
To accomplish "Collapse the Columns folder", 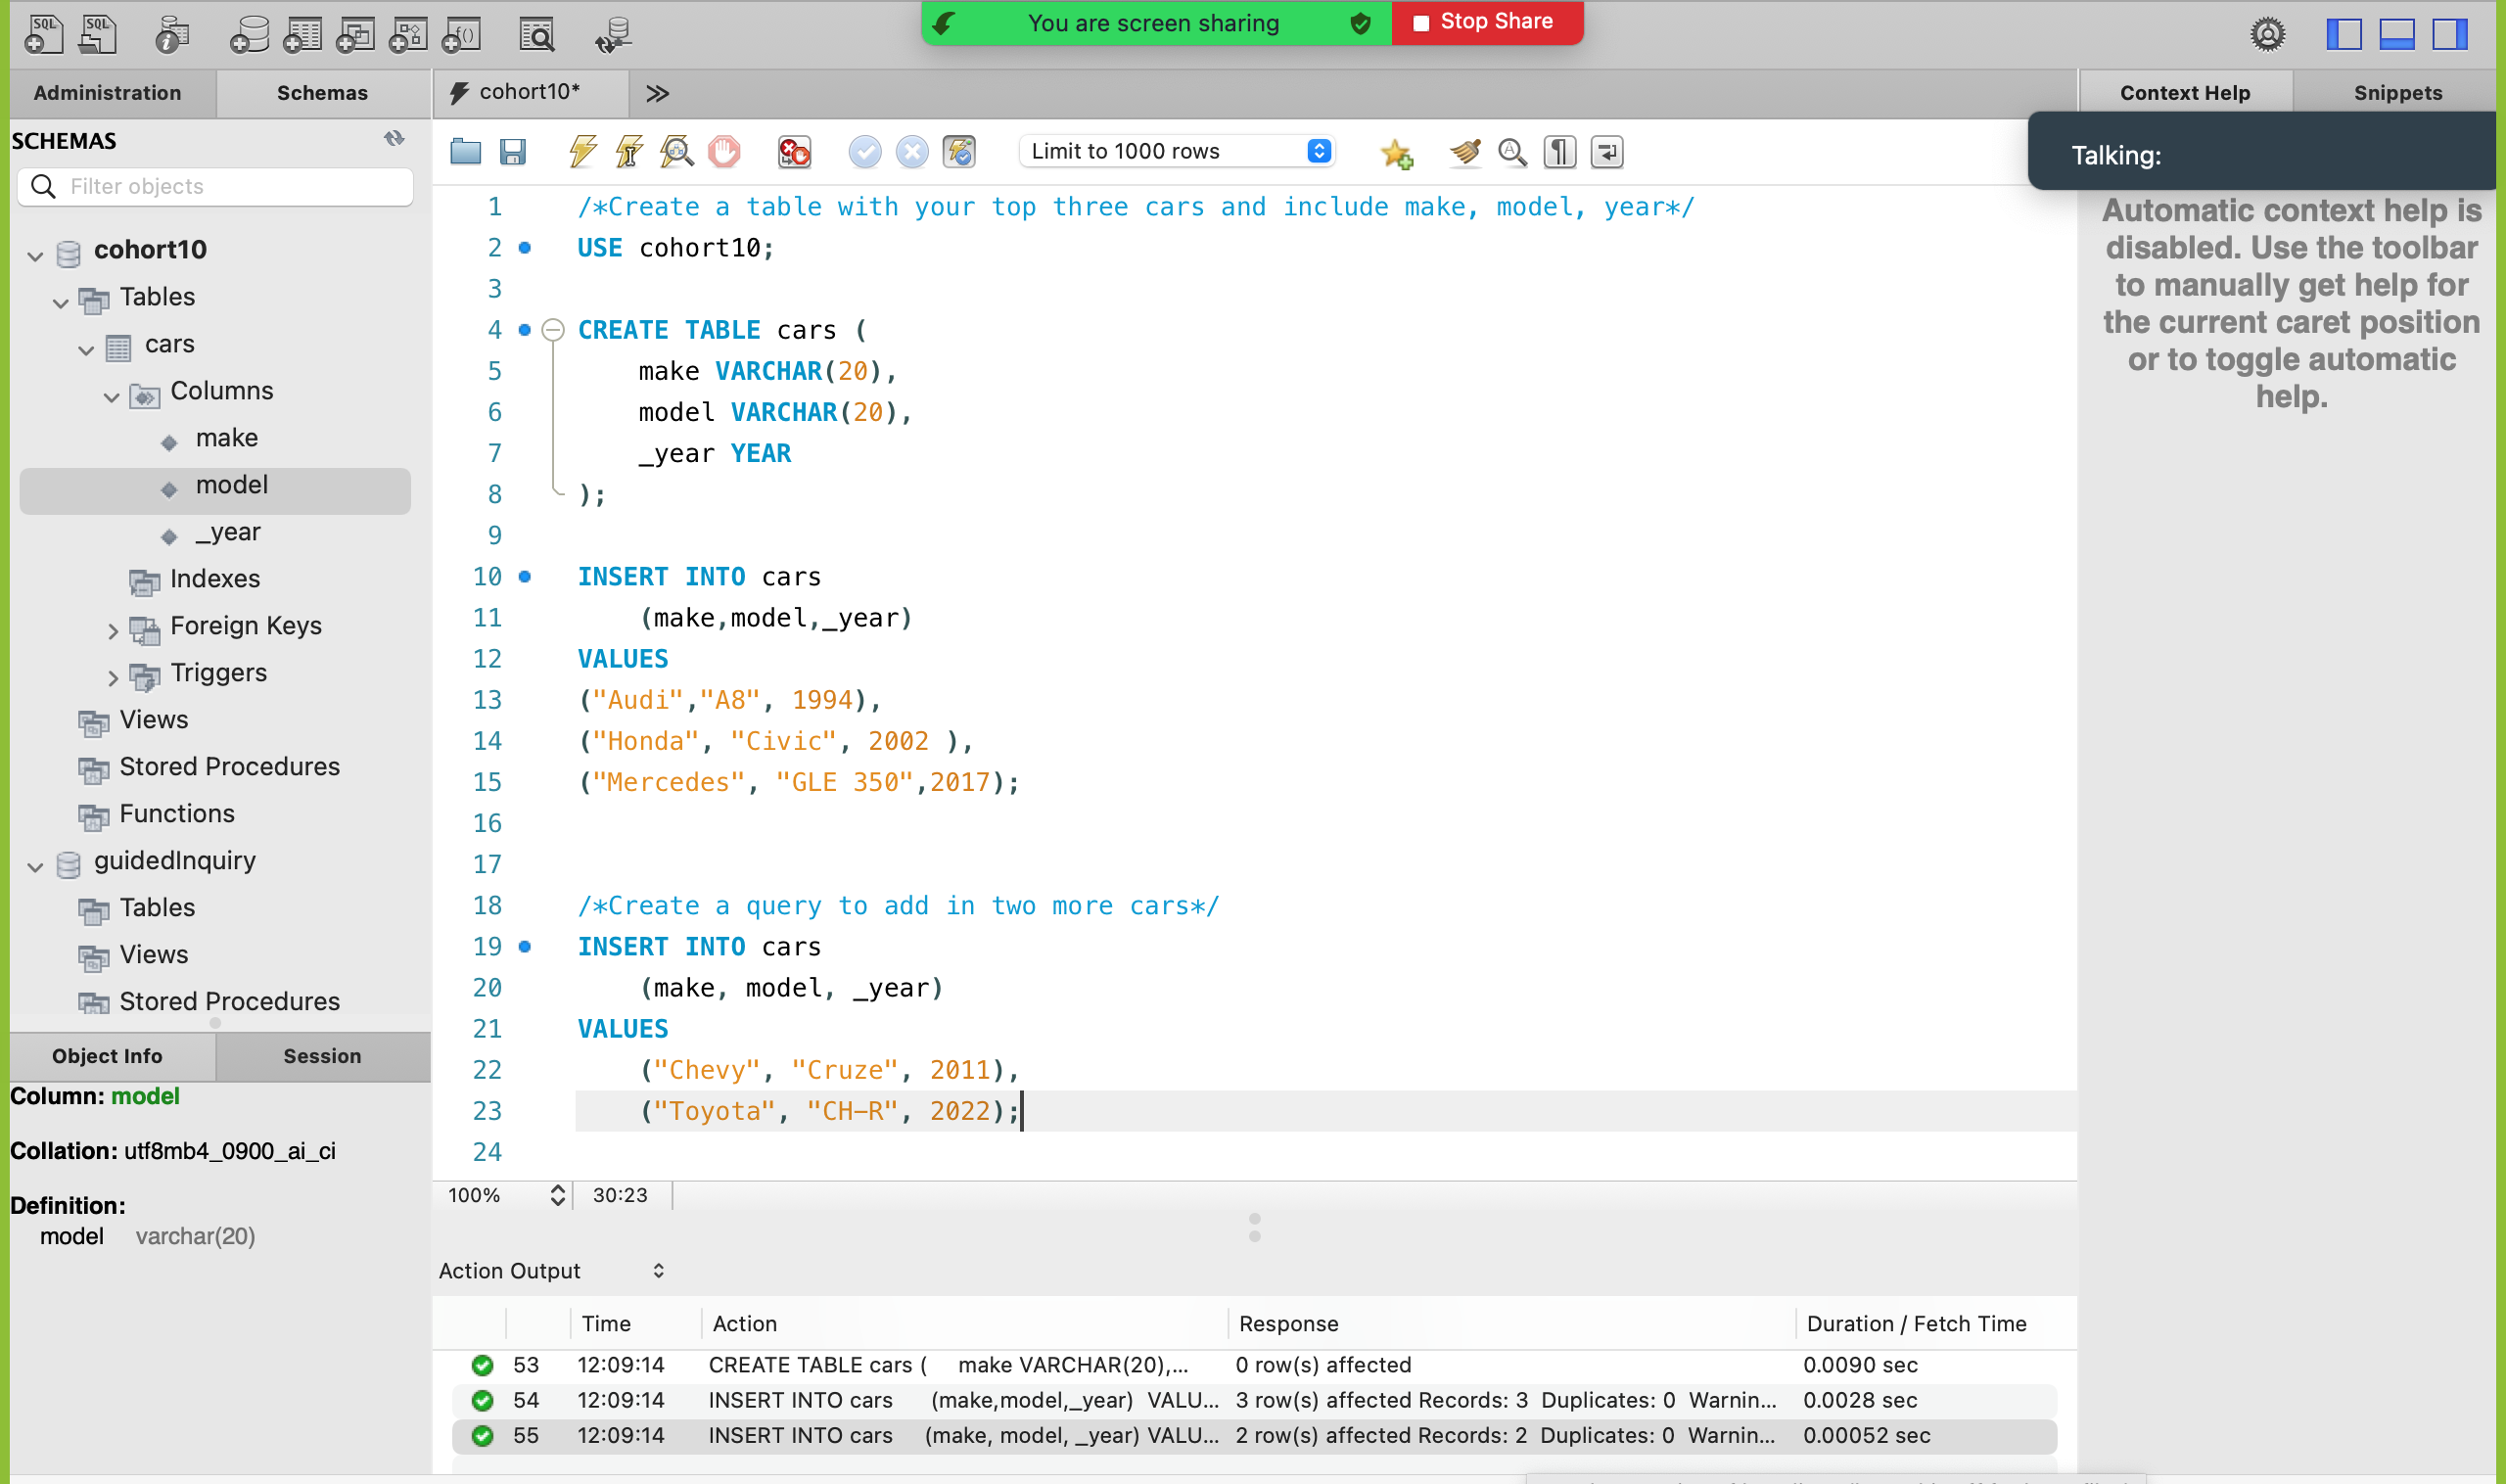I will point(111,396).
